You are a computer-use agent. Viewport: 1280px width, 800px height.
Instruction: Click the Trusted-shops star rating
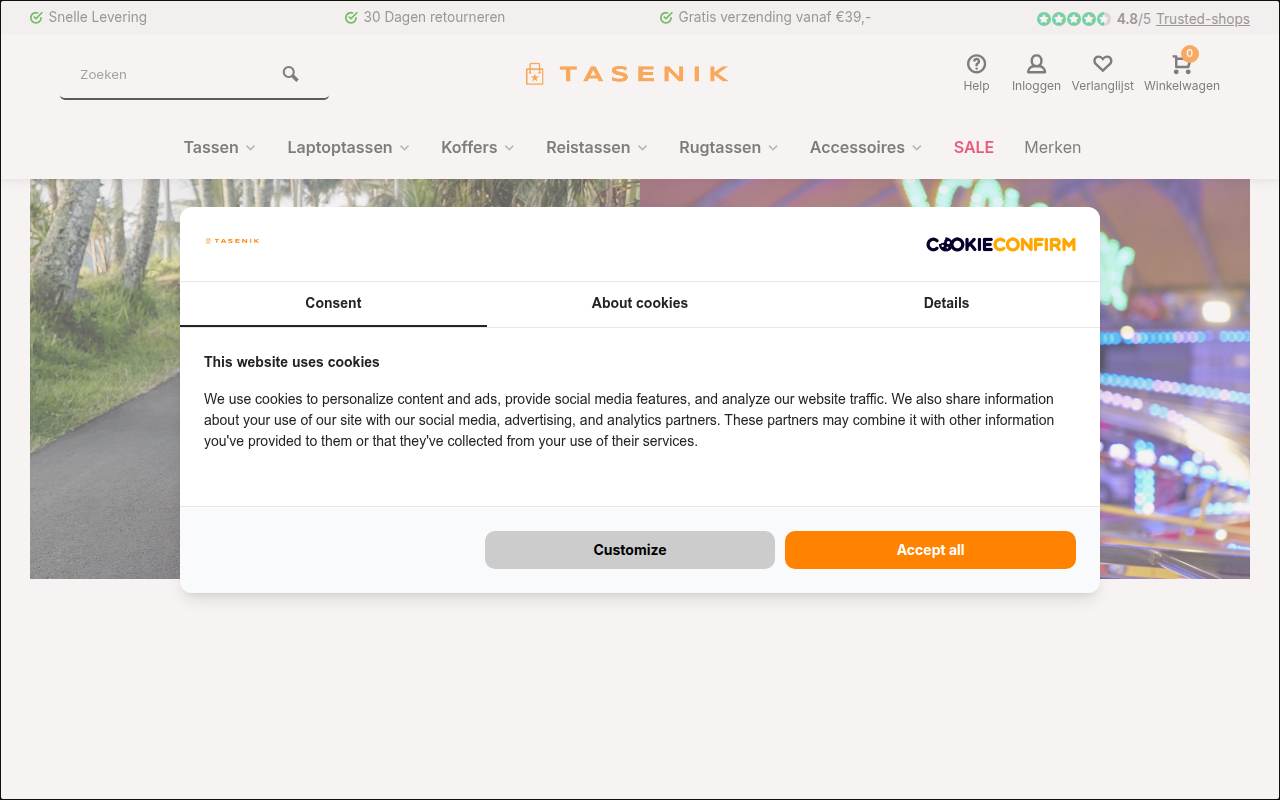coord(1073,19)
